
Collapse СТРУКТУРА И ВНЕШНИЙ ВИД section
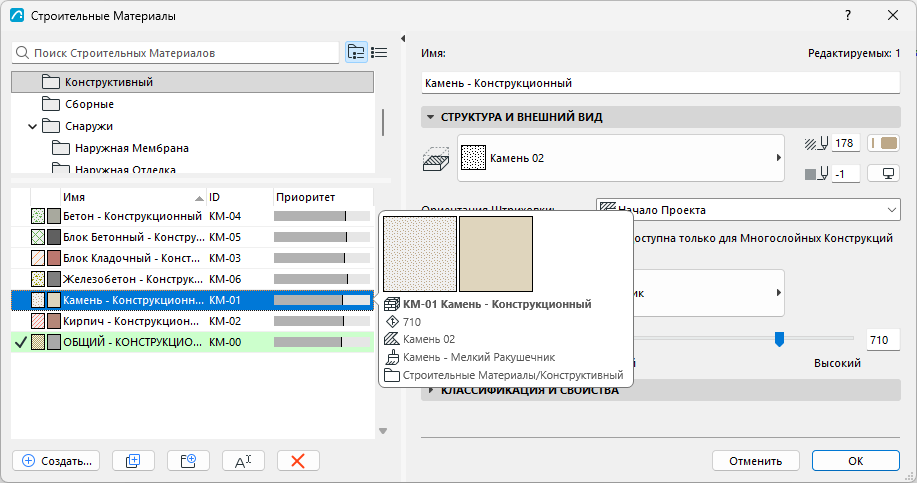pyautogui.click(x=430, y=117)
